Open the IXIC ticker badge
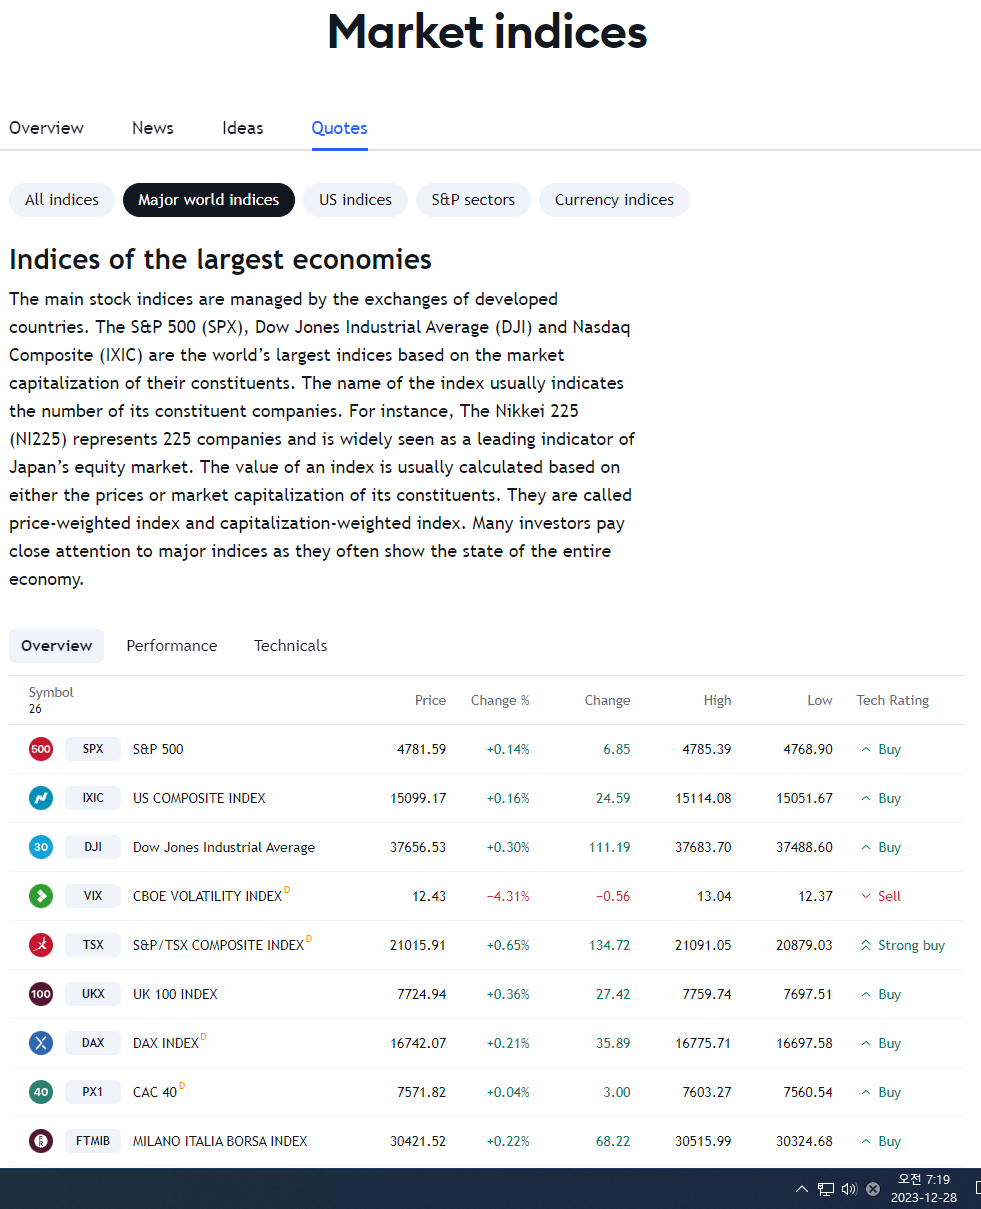The height and width of the screenshot is (1209, 981). point(93,798)
